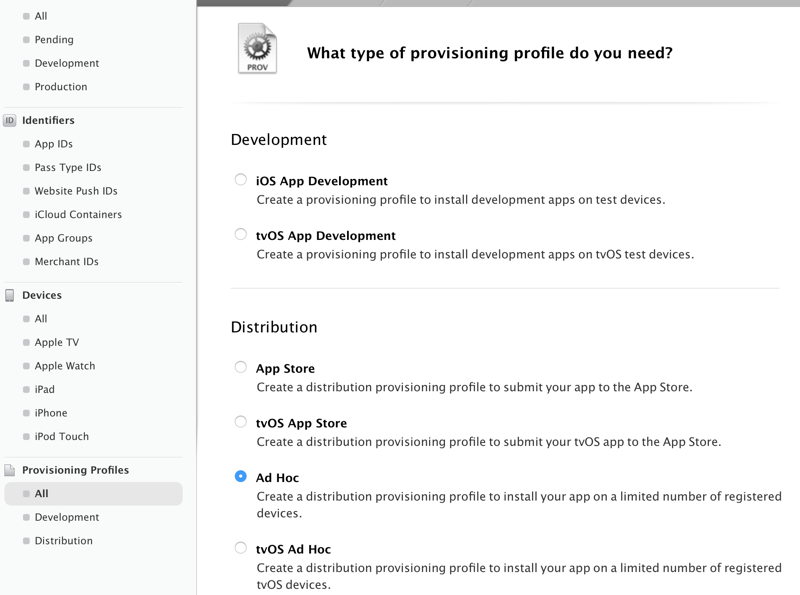Click the Devices section device icon
Image resolution: width=800 pixels, height=595 pixels.
pyautogui.click(x=10, y=296)
